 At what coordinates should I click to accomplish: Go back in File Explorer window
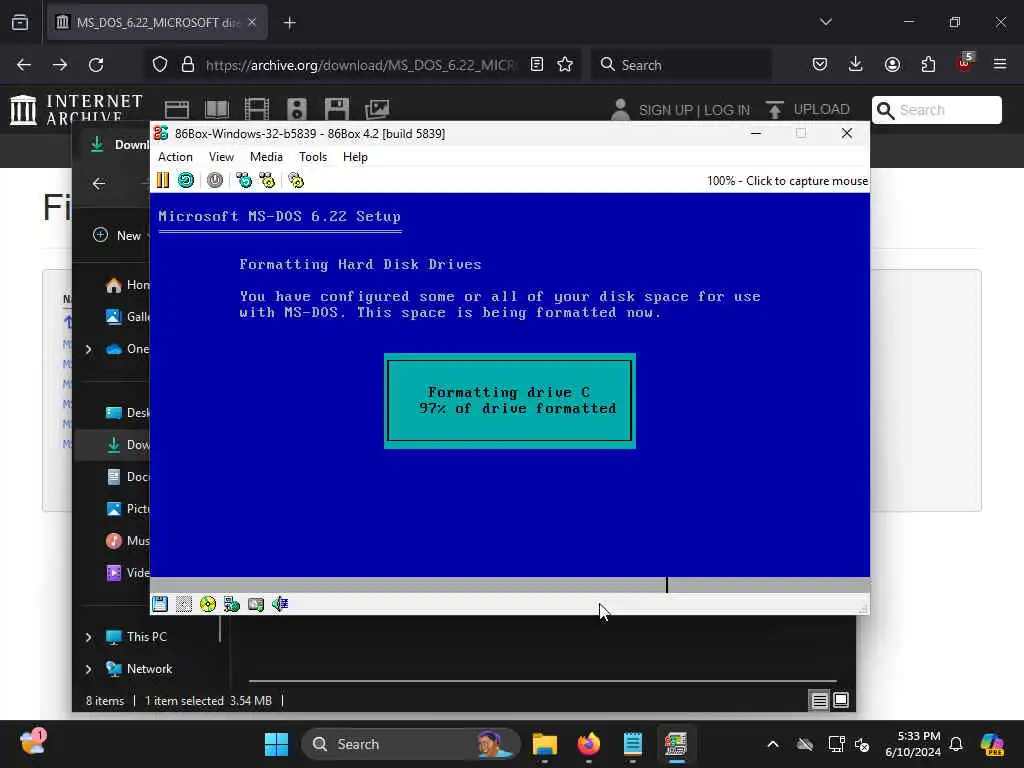[x=99, y=184]
